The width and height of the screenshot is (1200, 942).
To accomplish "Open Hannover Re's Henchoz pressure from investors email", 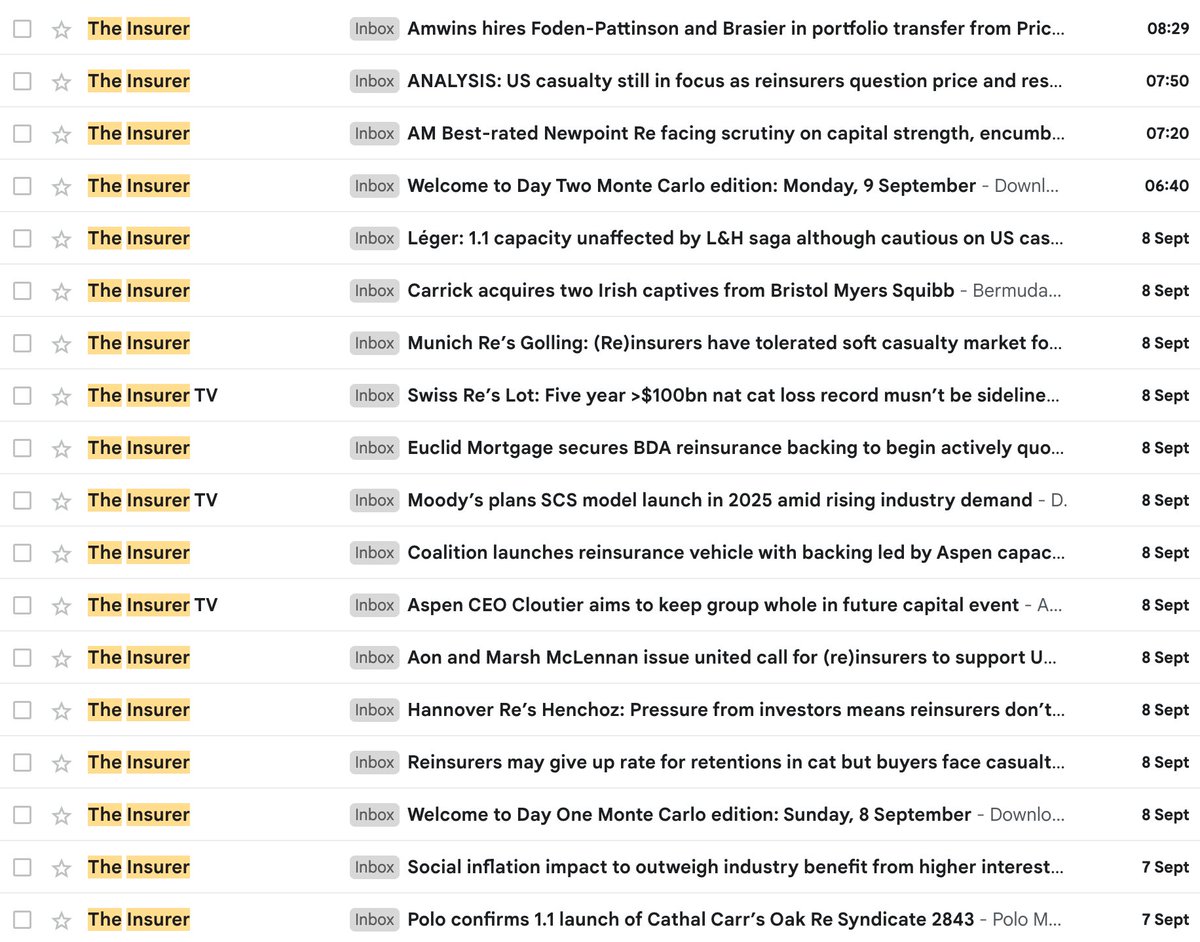I will (736, 710).
